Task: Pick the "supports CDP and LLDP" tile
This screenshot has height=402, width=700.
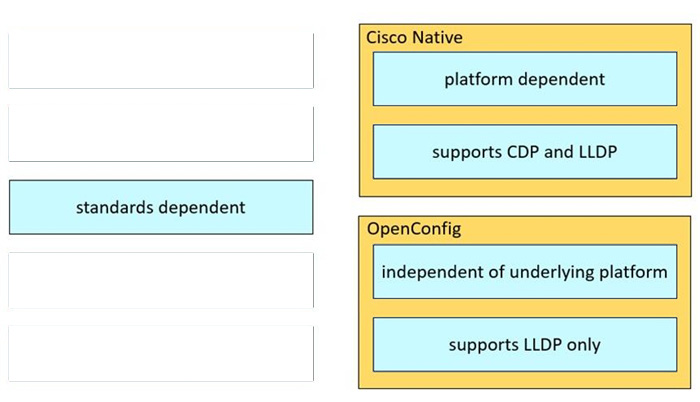Action: [524, 152]
